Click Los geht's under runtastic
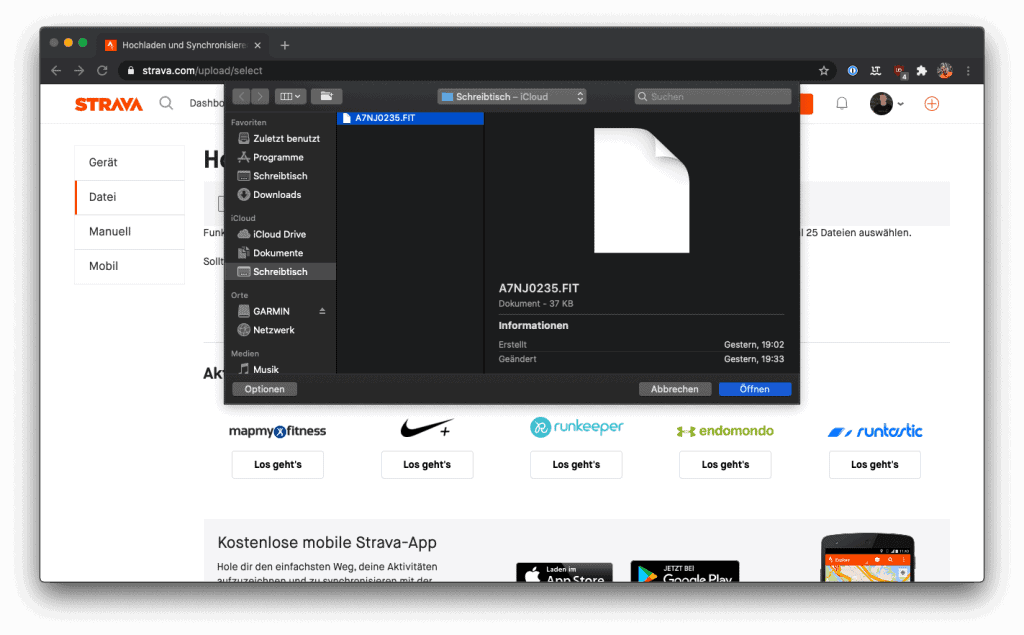Viewport: 1024px width, 635px height. (x=874, y=464)
